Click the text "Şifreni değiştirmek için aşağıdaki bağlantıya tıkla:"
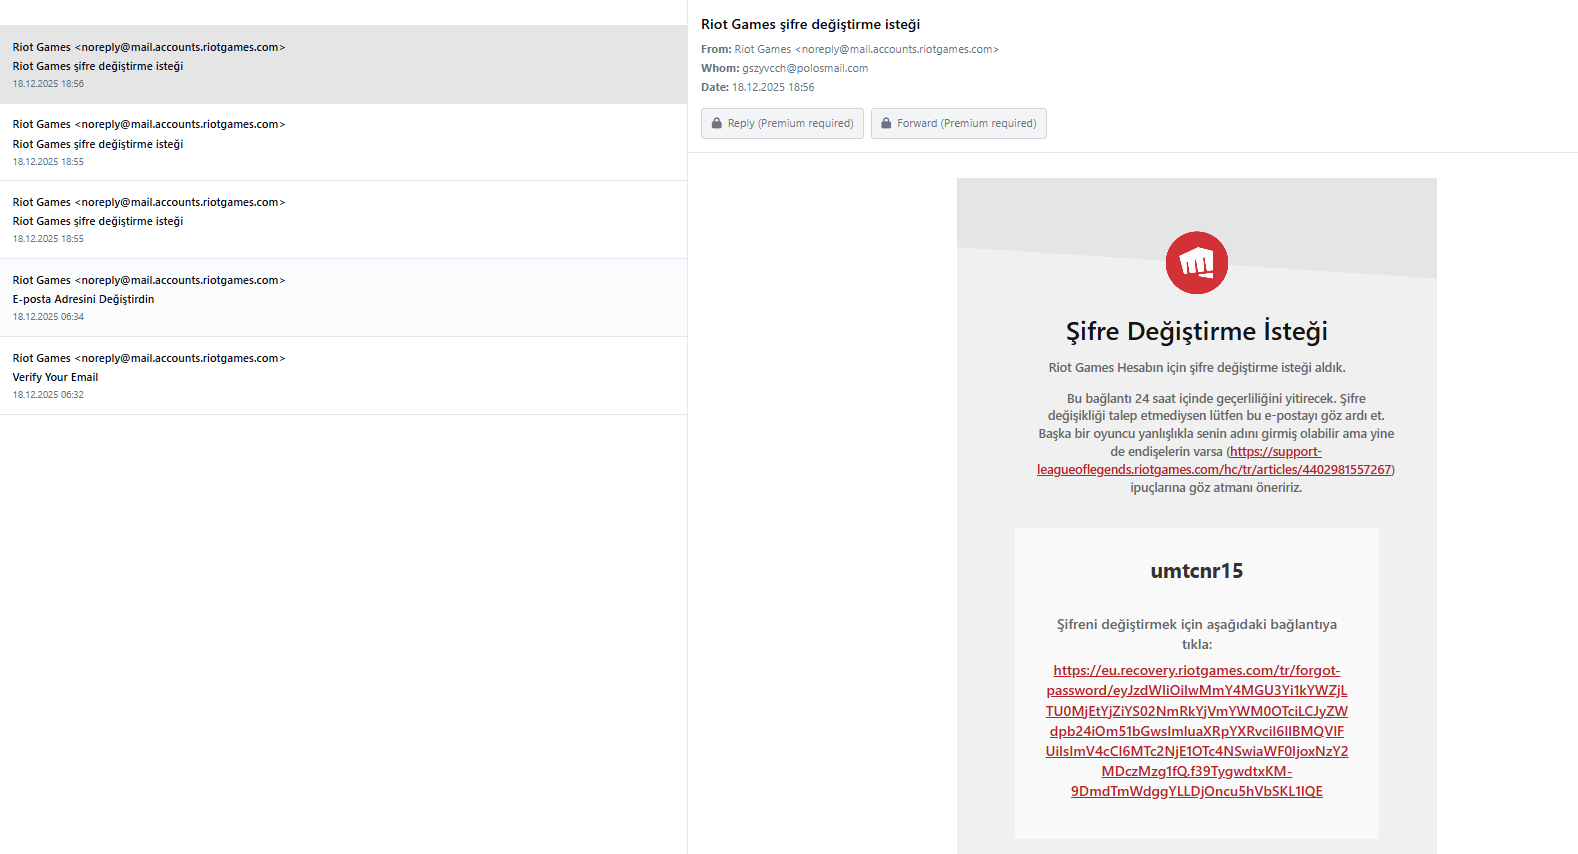Image resolution: width=1578 pixels, height=854 pixels. pyautogui.click(x=1197, y=634)
